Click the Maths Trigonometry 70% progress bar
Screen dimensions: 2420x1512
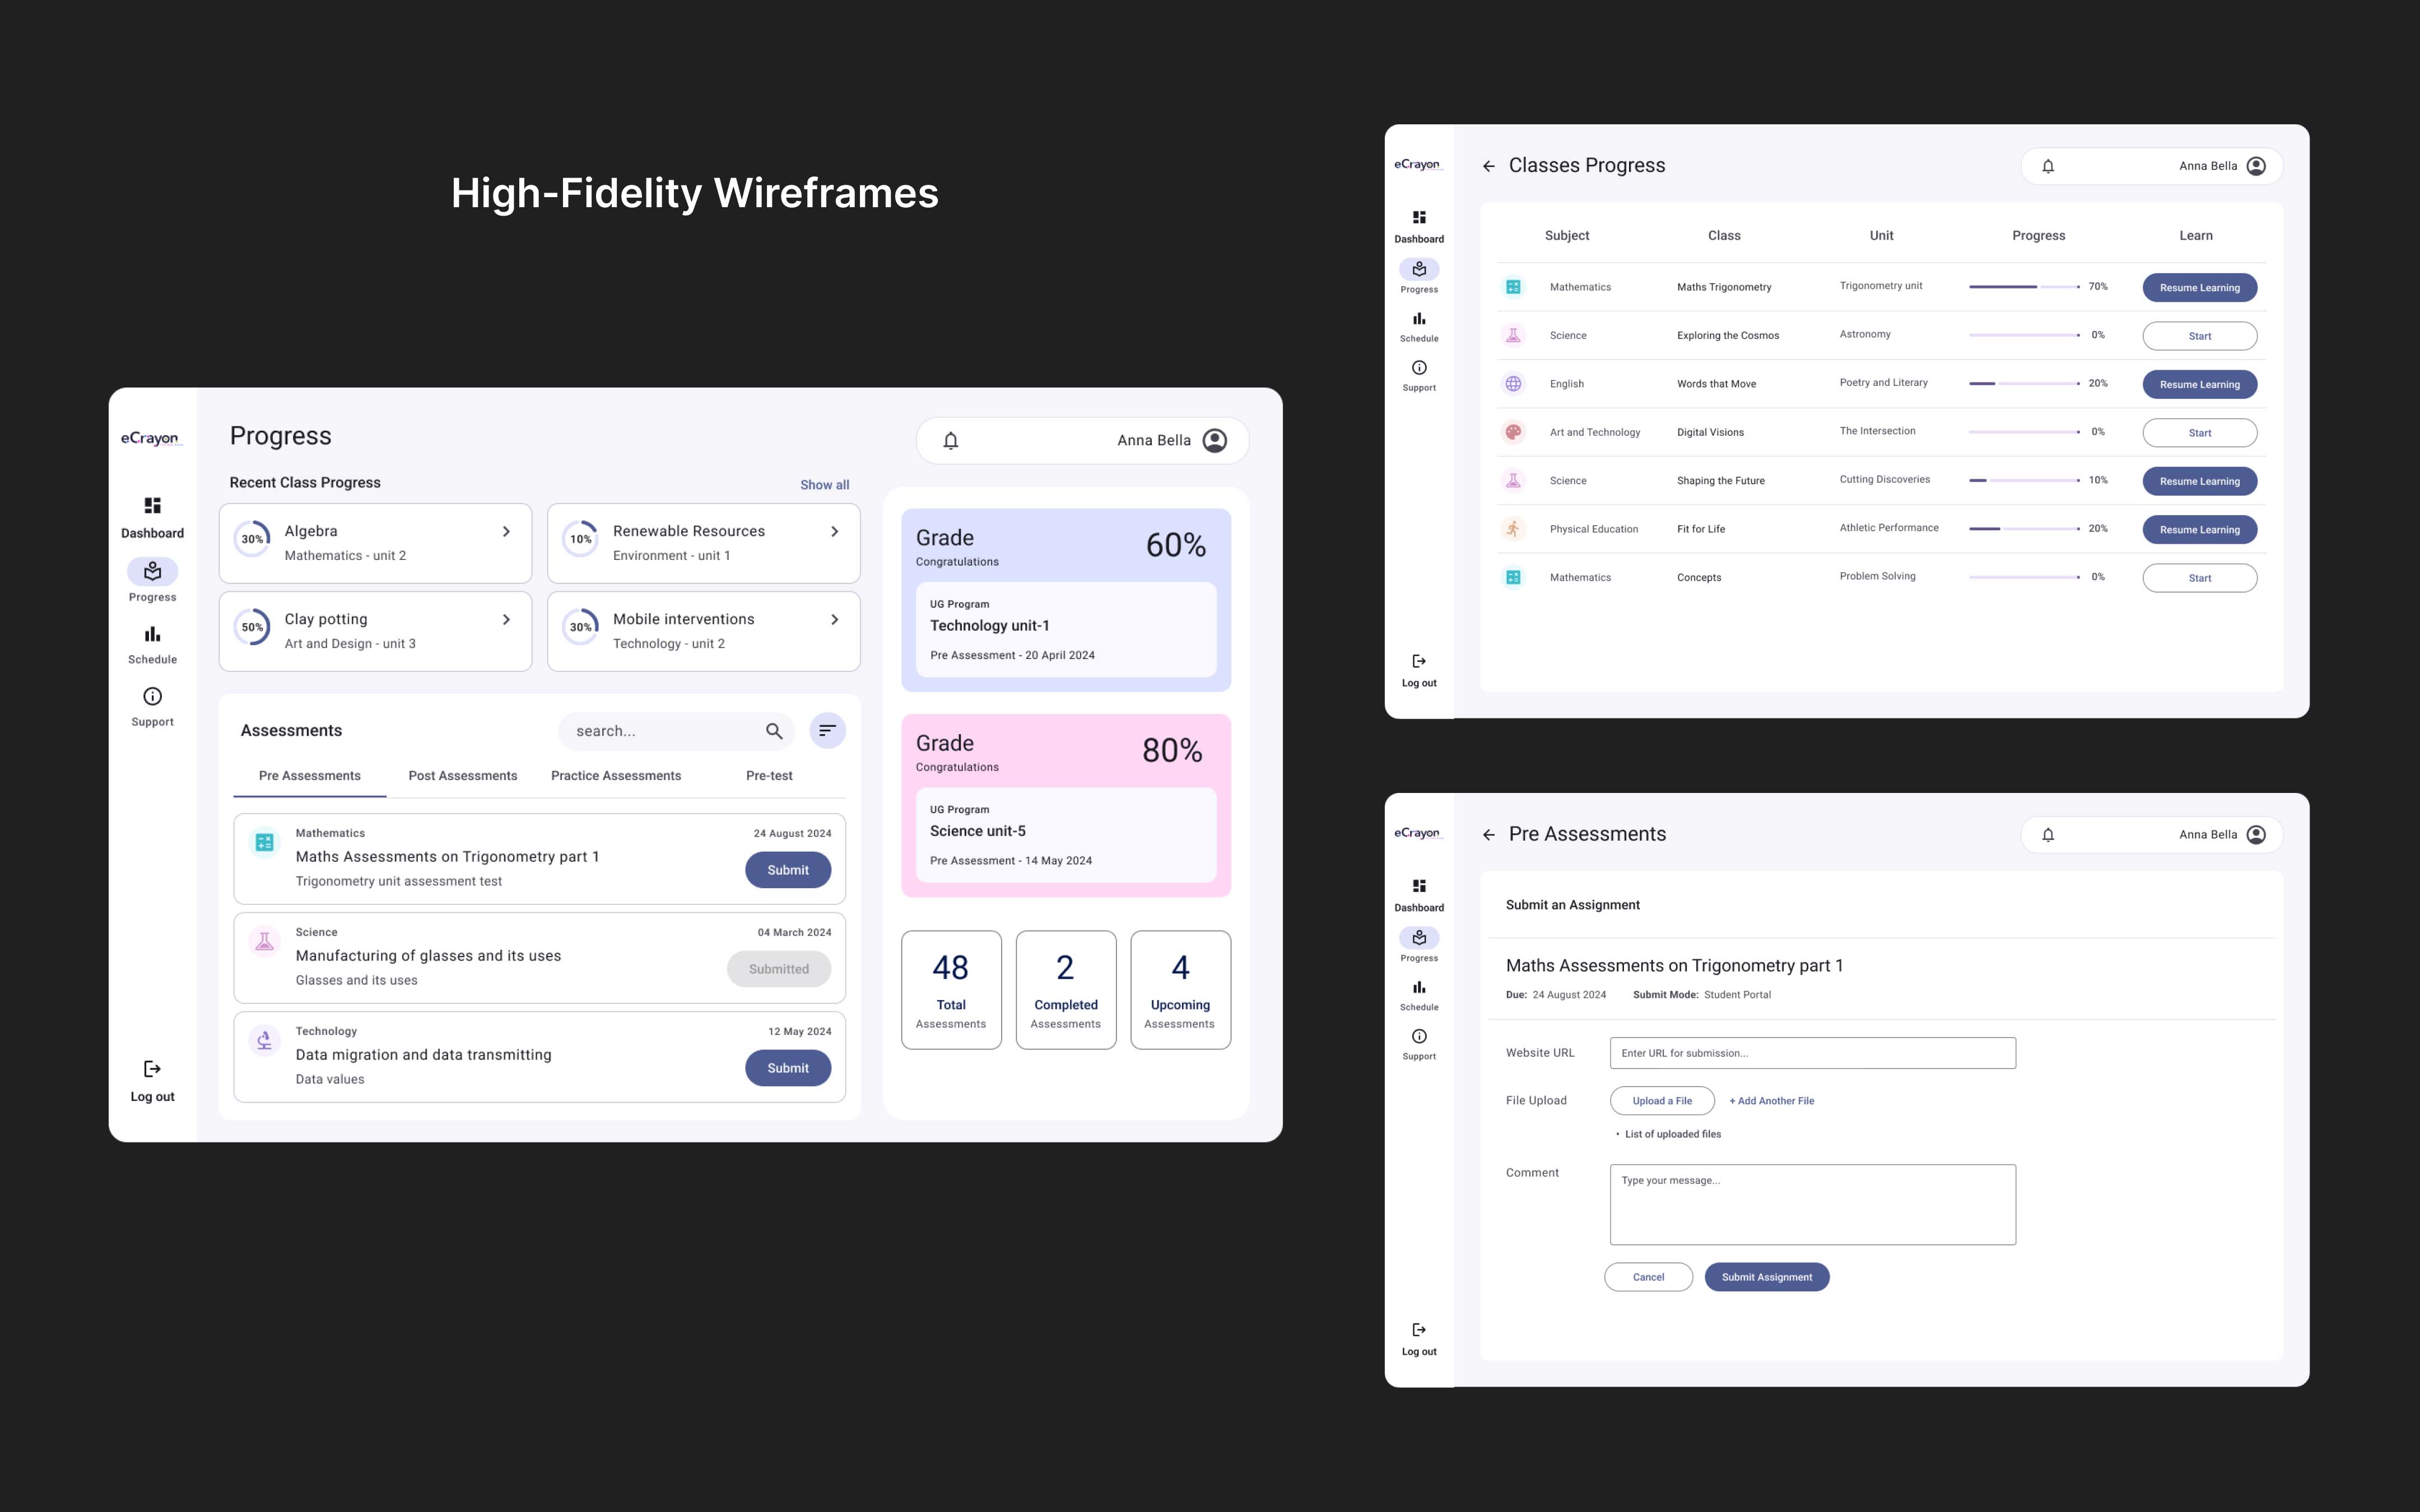pos(2023,287)
